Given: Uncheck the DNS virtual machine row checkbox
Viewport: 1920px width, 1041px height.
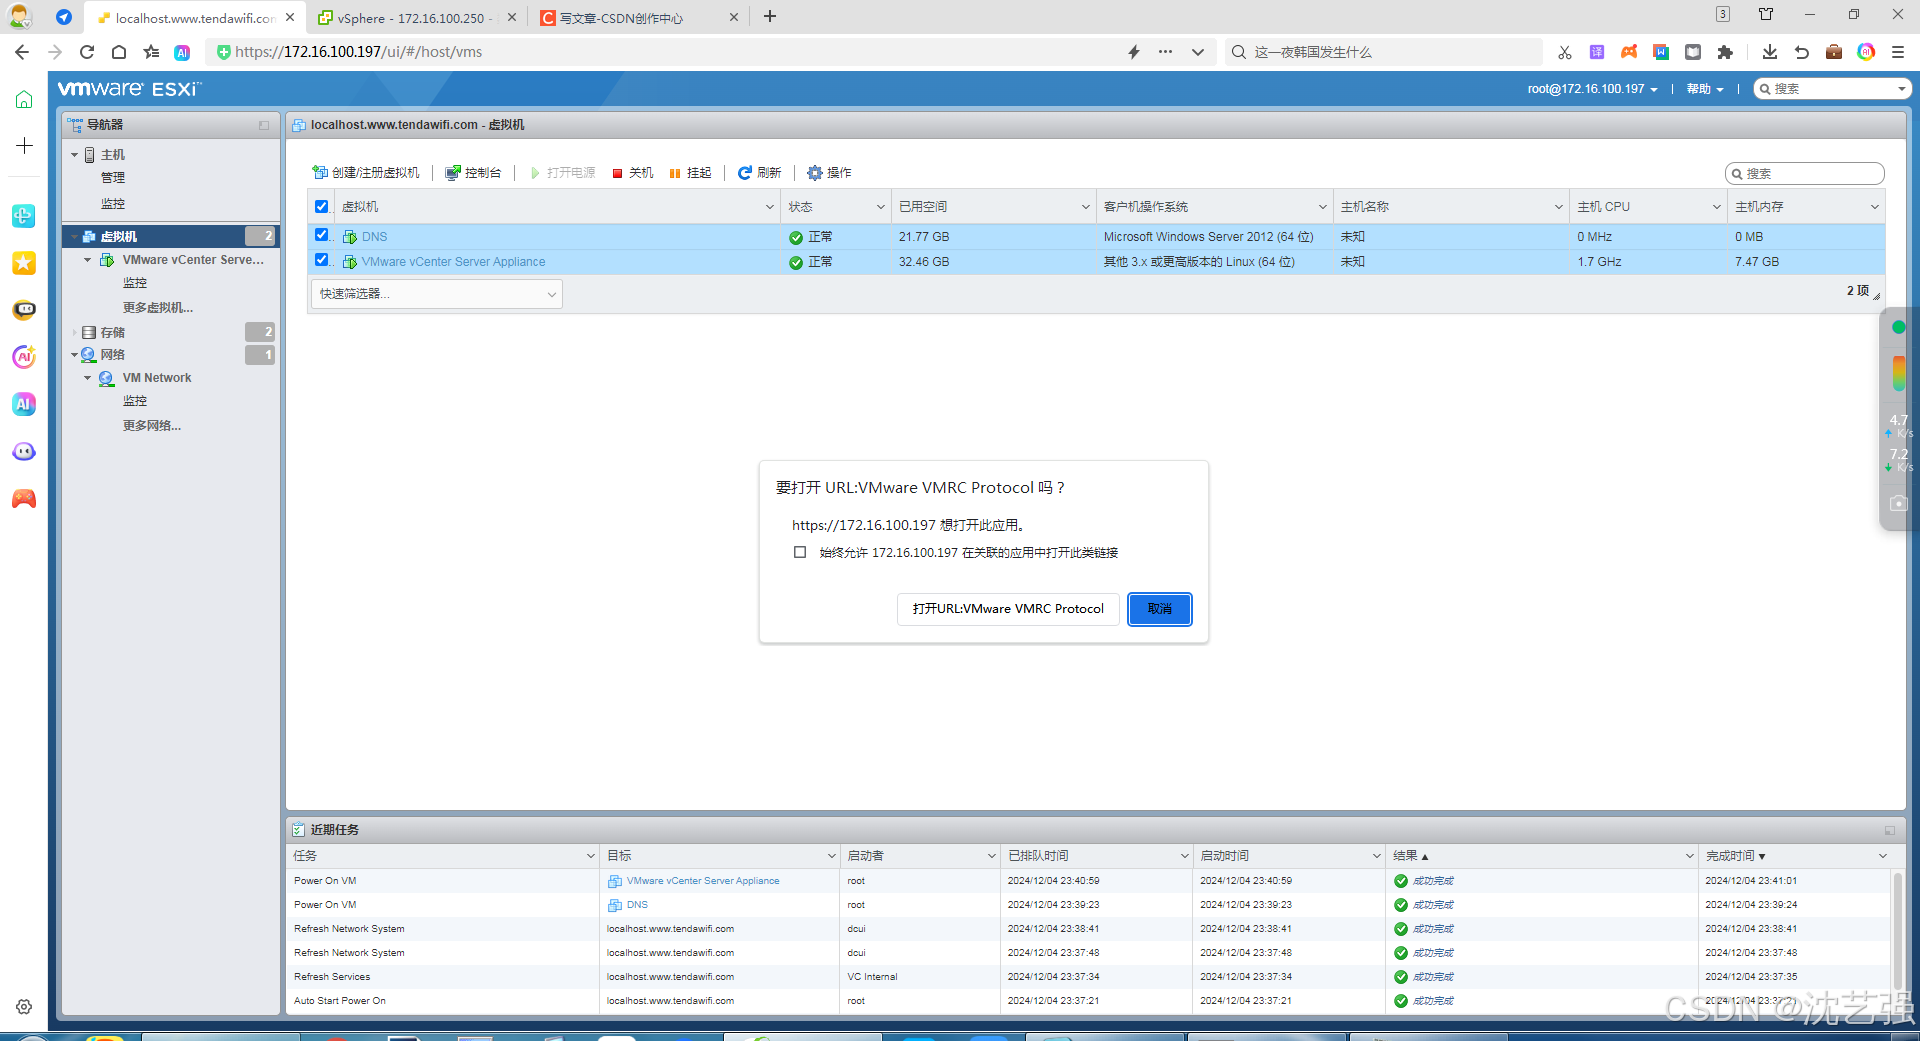Looking at the screenshot, I should pyautogui.click(x=322, y=235).
